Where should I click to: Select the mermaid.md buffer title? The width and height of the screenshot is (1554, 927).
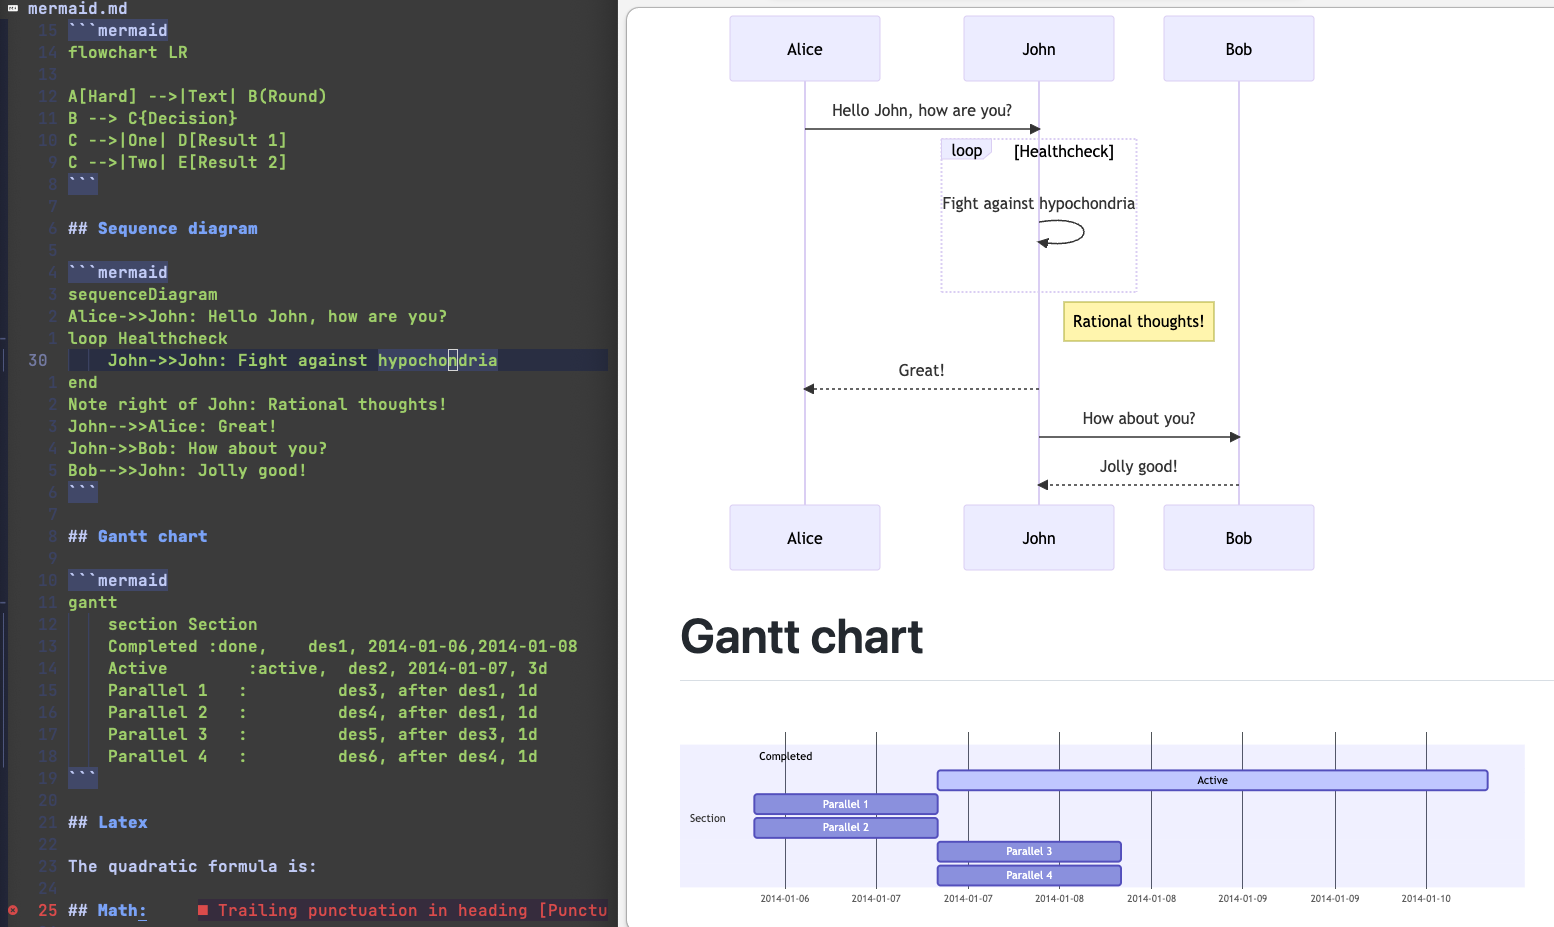78,9
